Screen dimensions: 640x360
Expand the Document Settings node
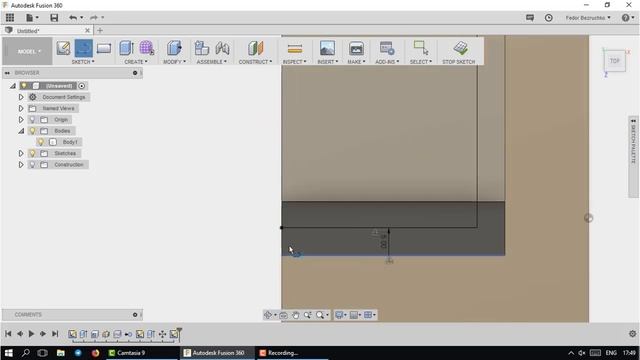(21, 97)
